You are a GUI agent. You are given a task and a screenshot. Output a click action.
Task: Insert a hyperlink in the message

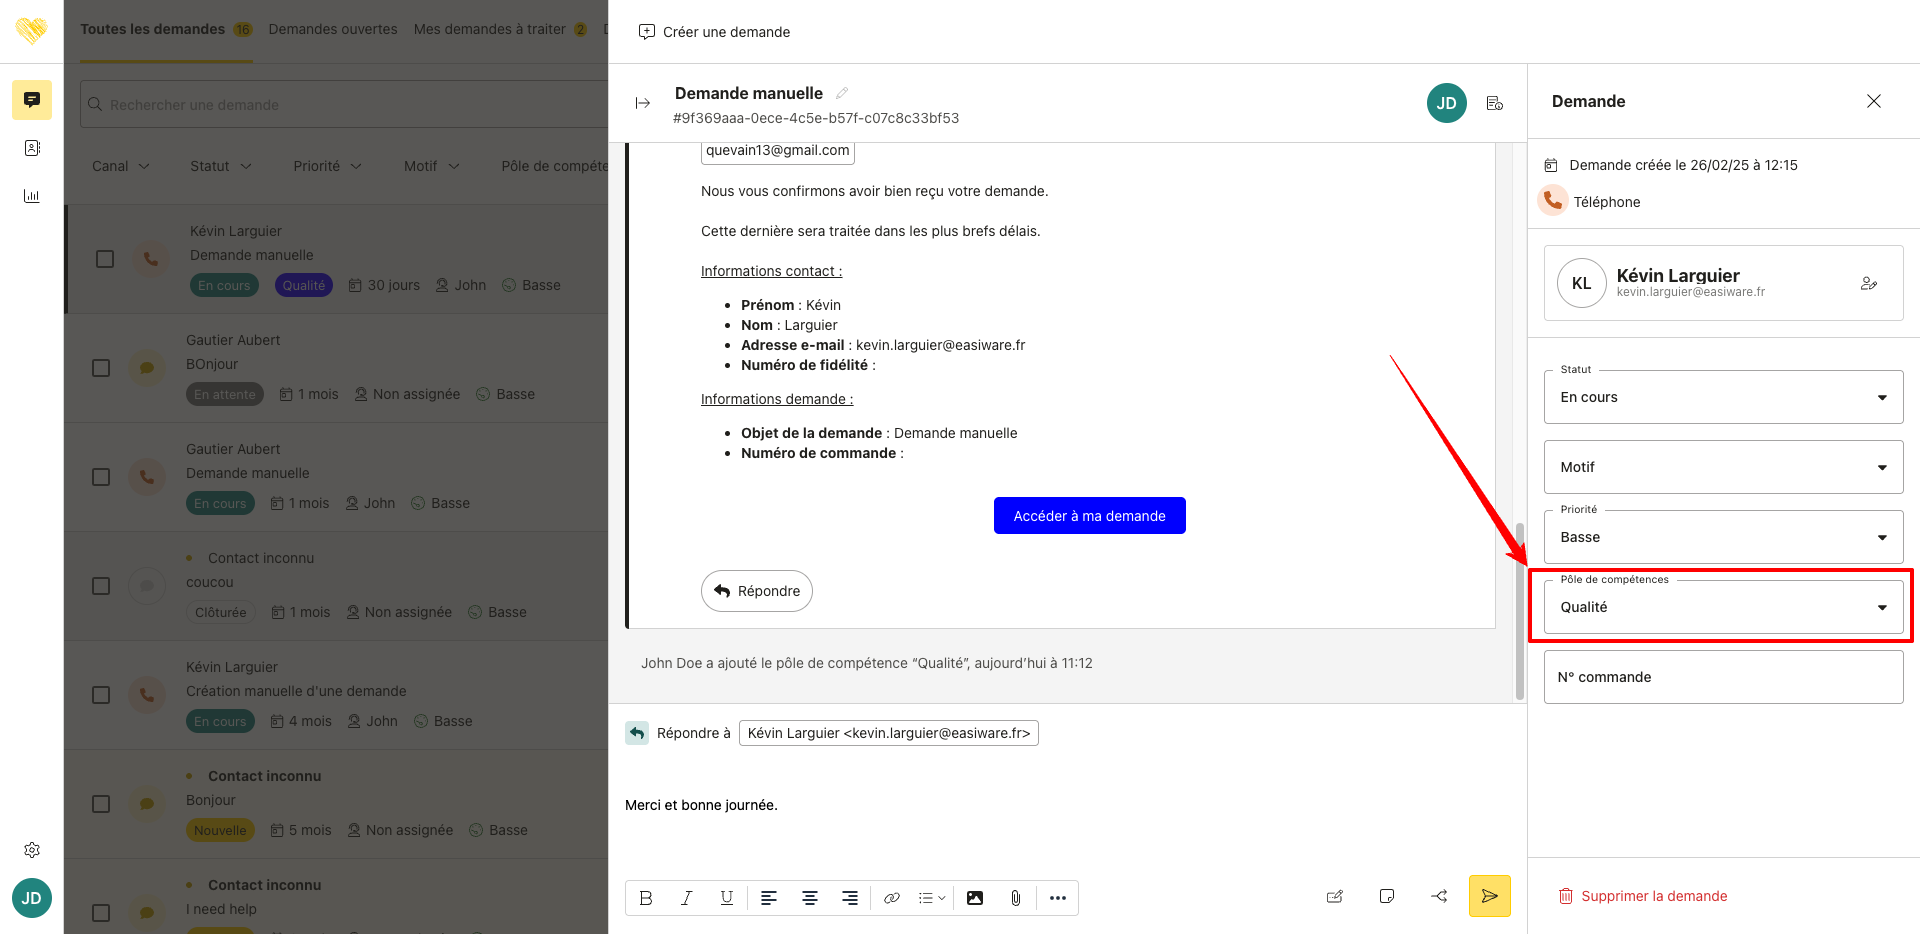click(x=892, y=898)
